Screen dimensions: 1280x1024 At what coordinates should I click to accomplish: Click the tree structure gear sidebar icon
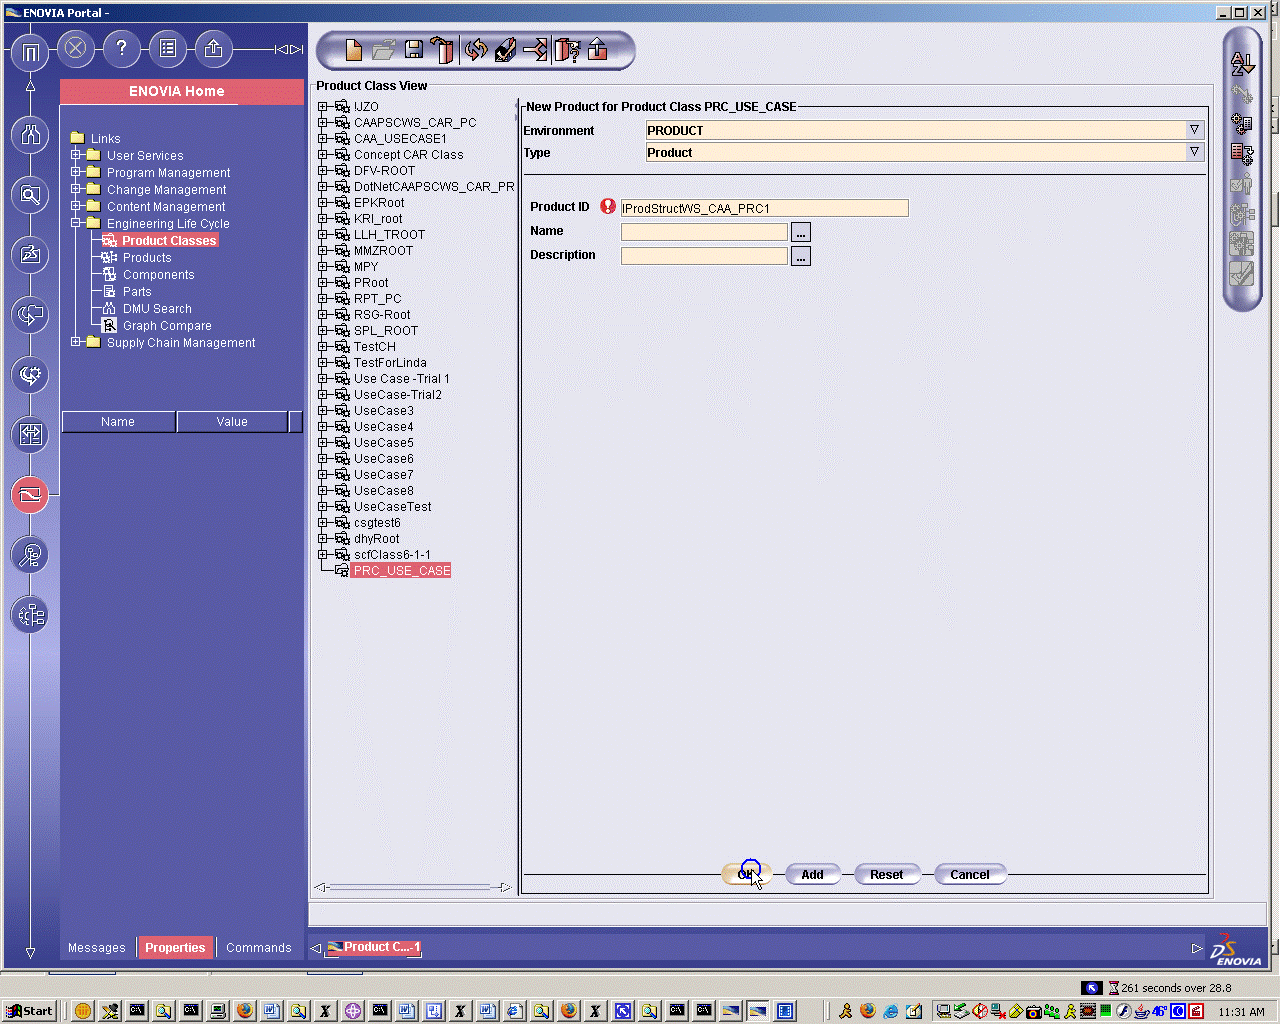pos(30,614)
